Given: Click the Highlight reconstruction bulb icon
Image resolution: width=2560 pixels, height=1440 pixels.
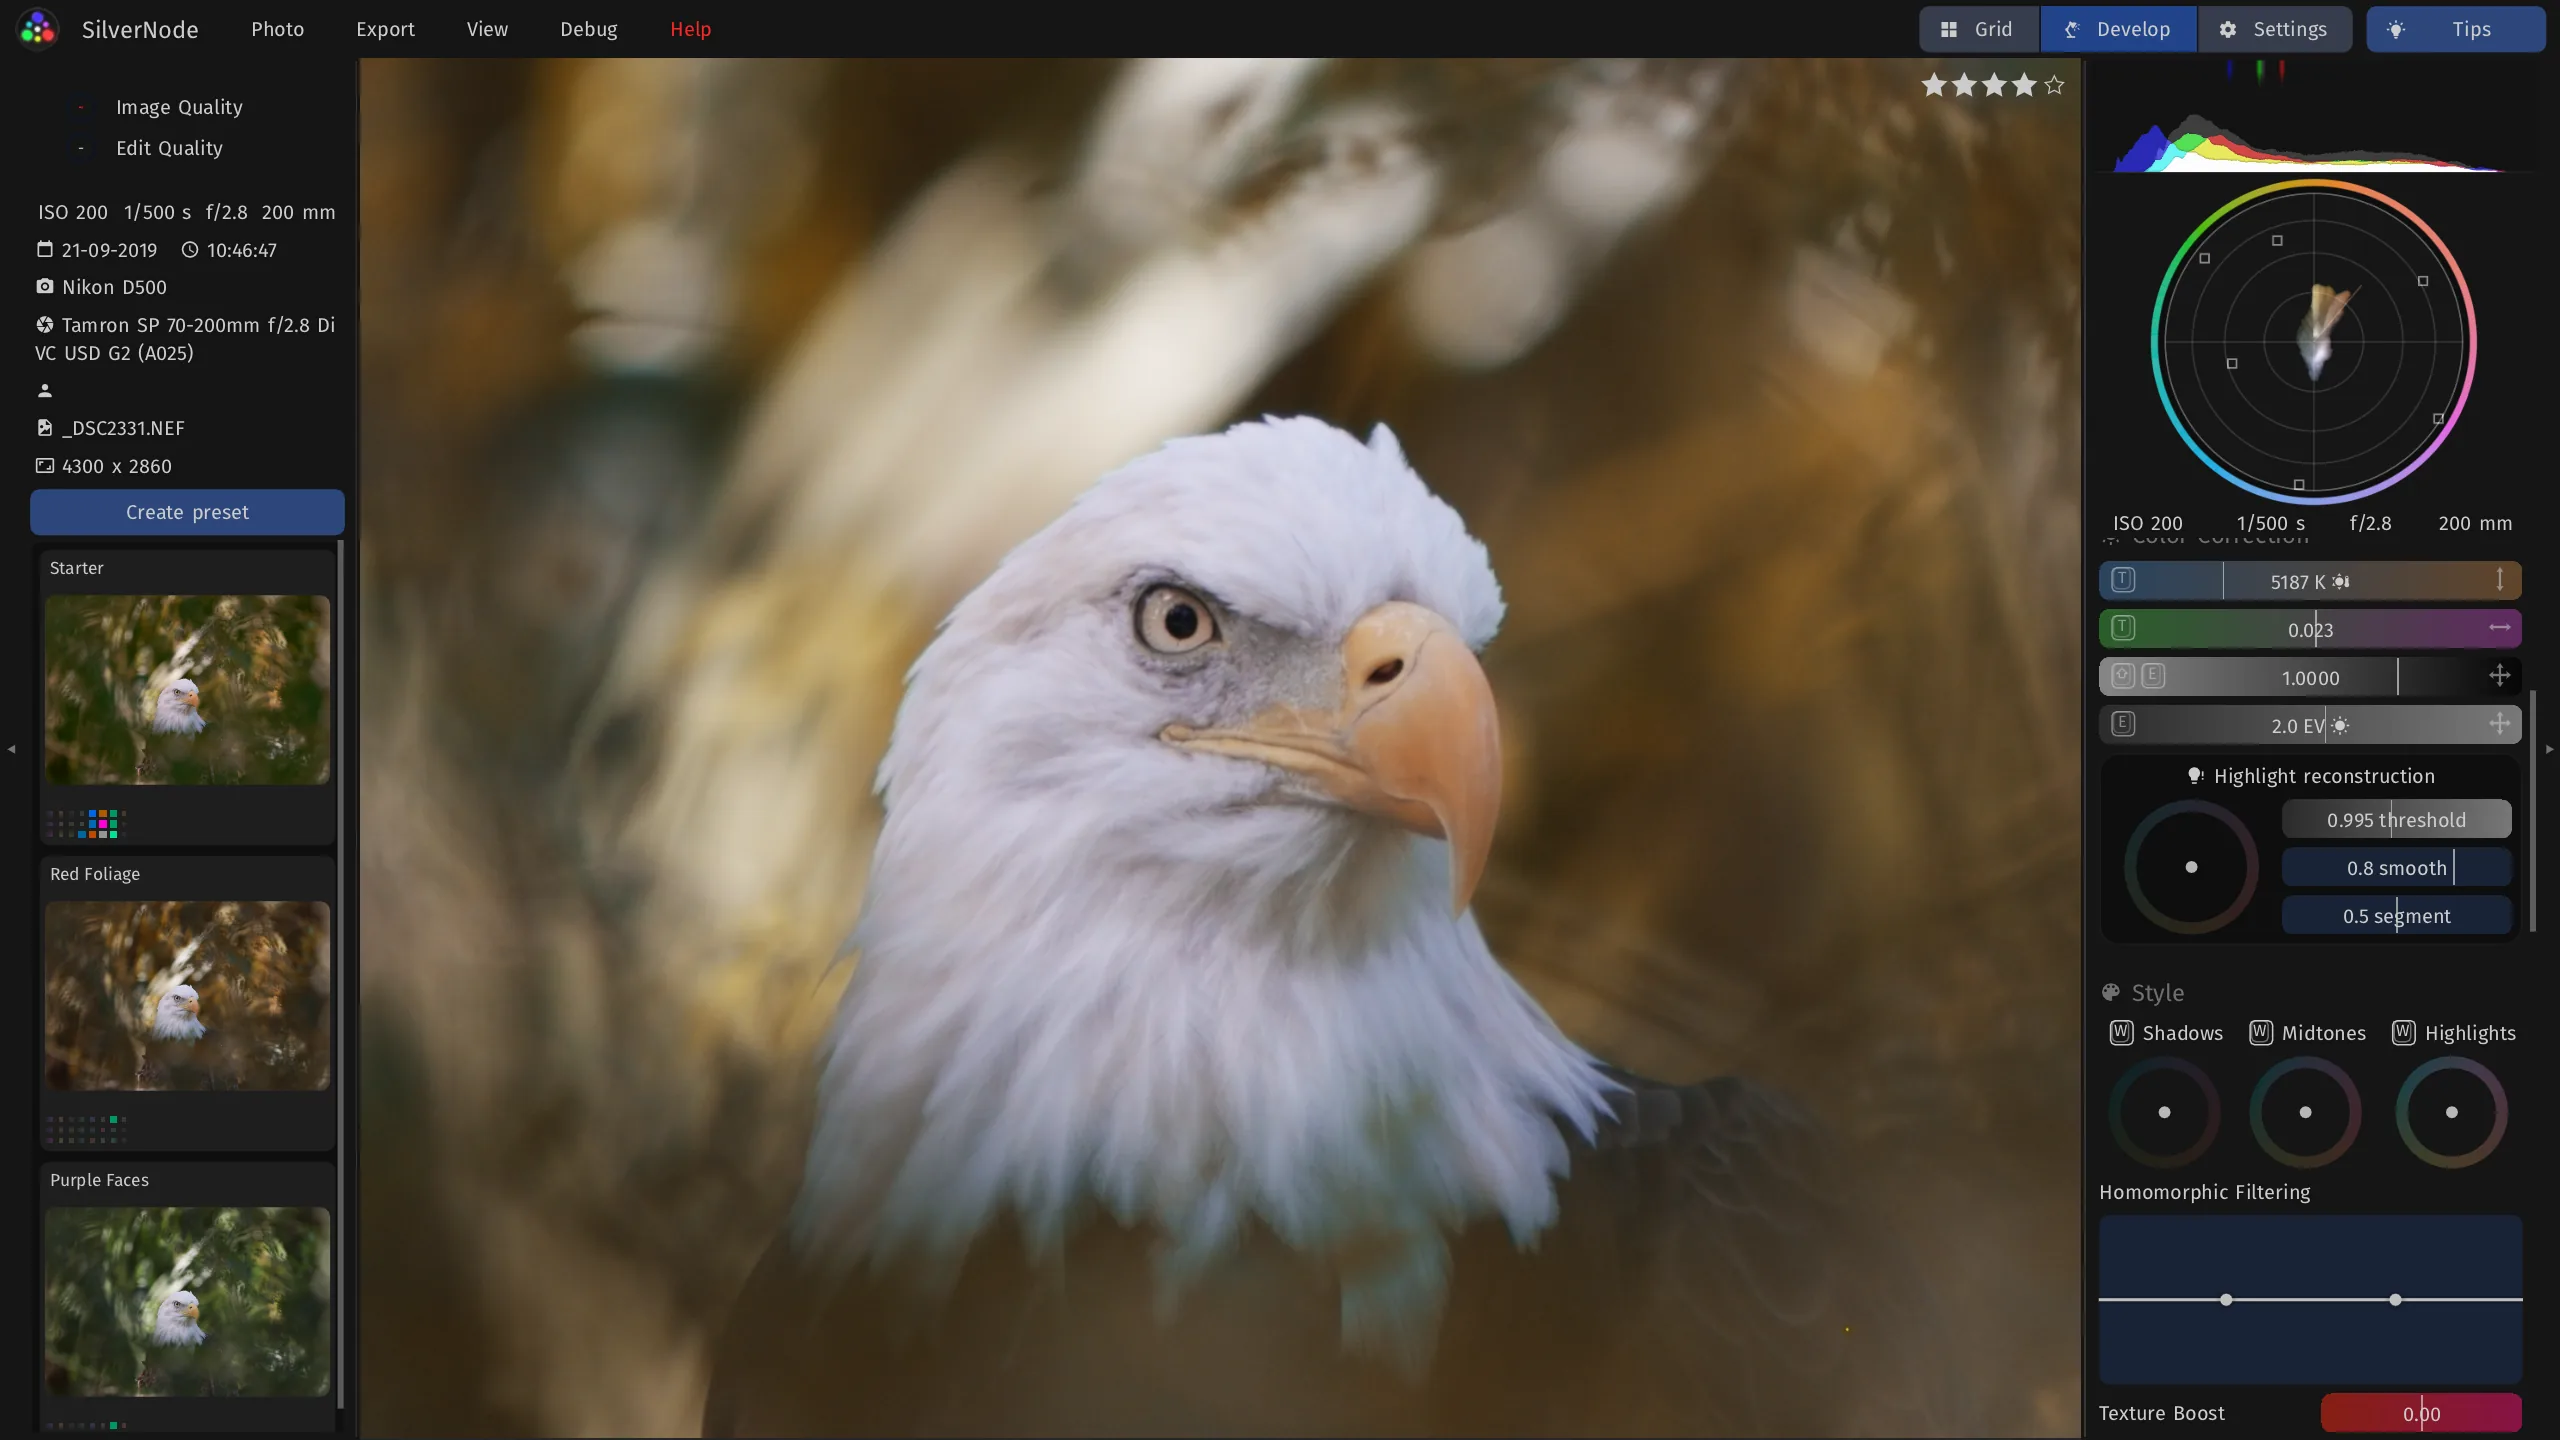Looking at the screenshot, I should 2195,776.
